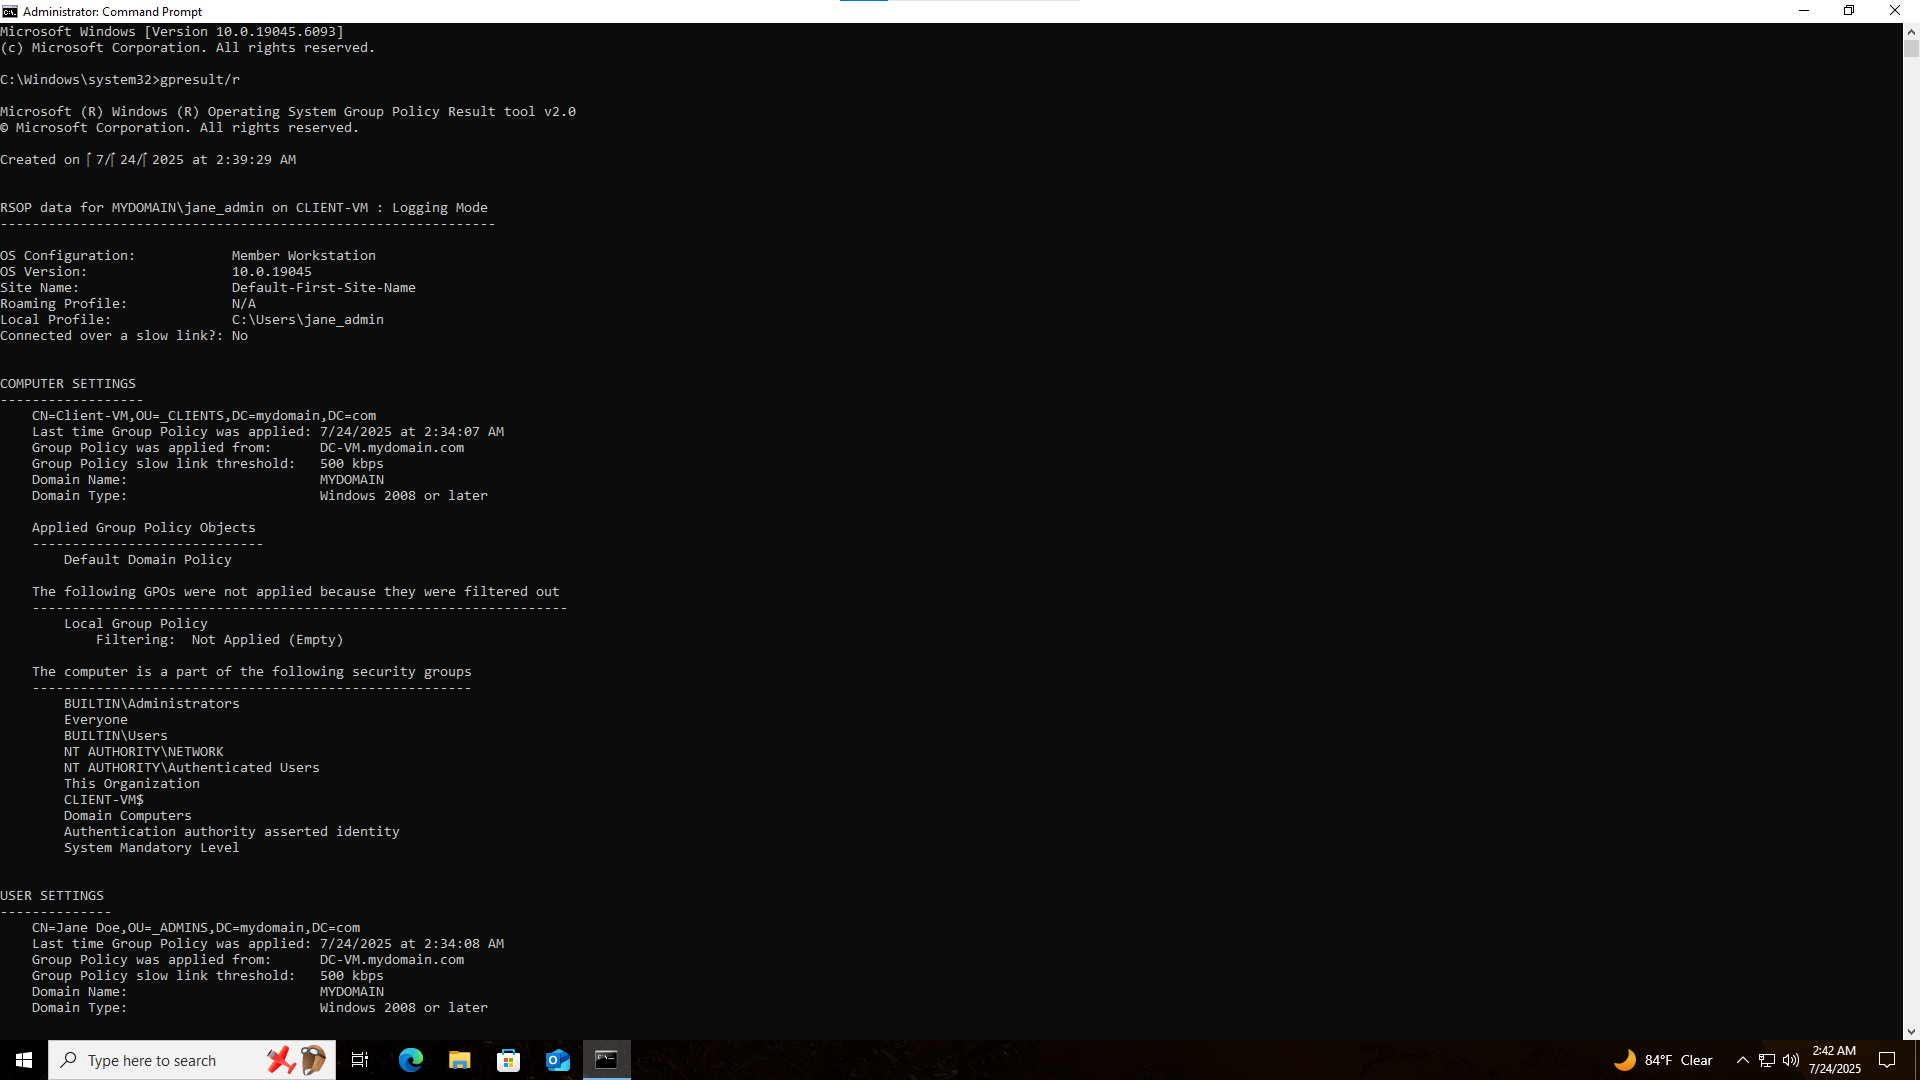Viewport: 1920px width, 1080px height.
Task: Click the 'RSOP data for MYDOMAIN\jane_admin' line
Action: pyautogui.click(x=244, y=207)
